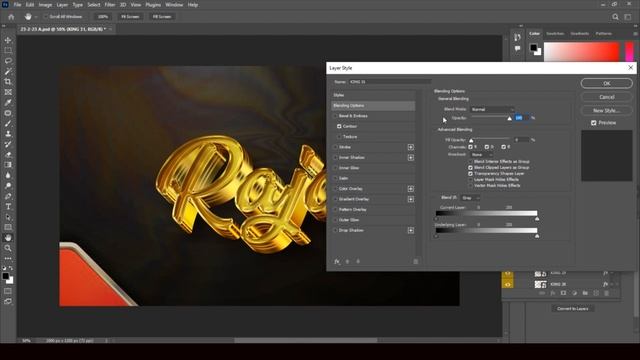Select the Move tool
Image resolution: width=640 pixels, height=360 pixels.
pos(8,40)
